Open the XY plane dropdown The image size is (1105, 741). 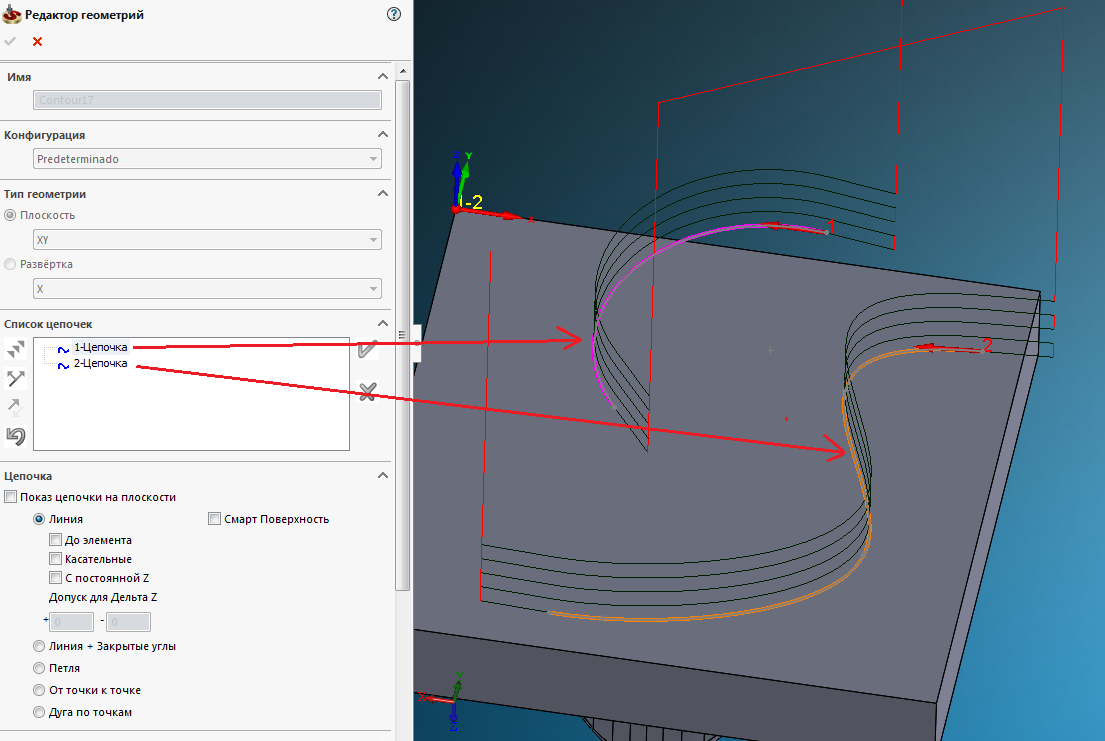tap(207, 240)
